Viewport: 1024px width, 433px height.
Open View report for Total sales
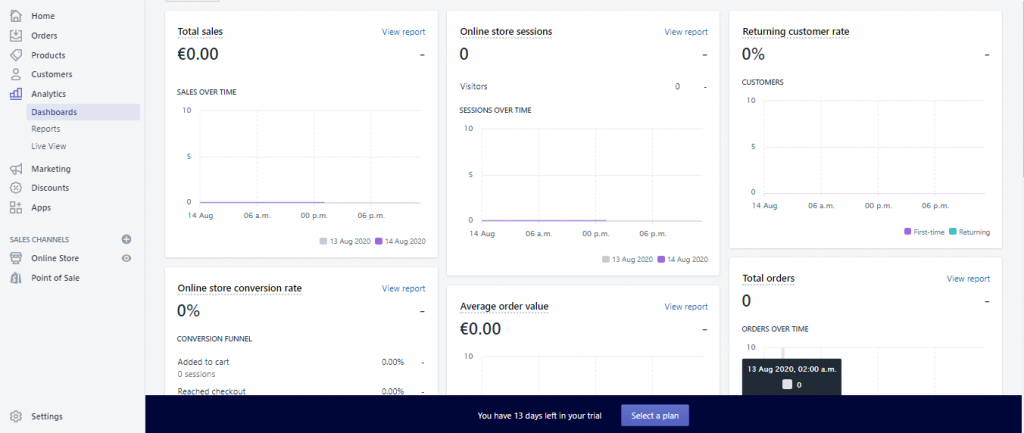click(404, 31)
